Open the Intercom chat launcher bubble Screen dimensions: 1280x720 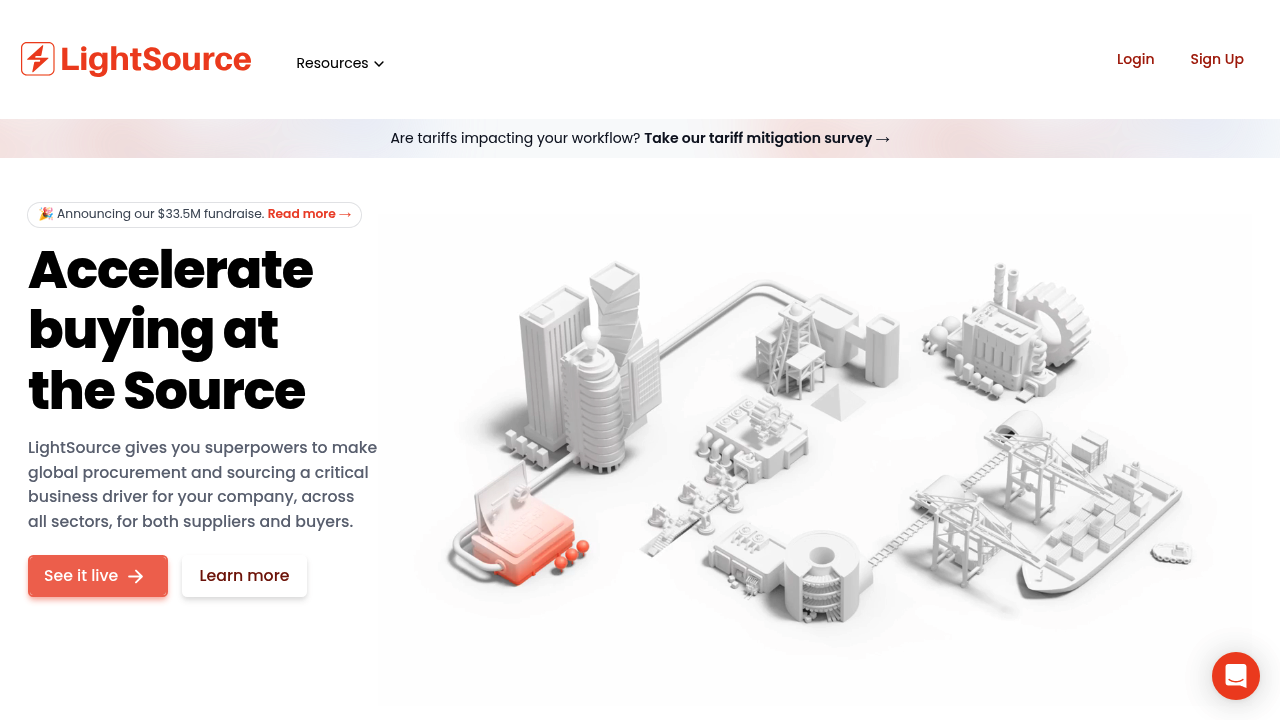coord(1235,676)
